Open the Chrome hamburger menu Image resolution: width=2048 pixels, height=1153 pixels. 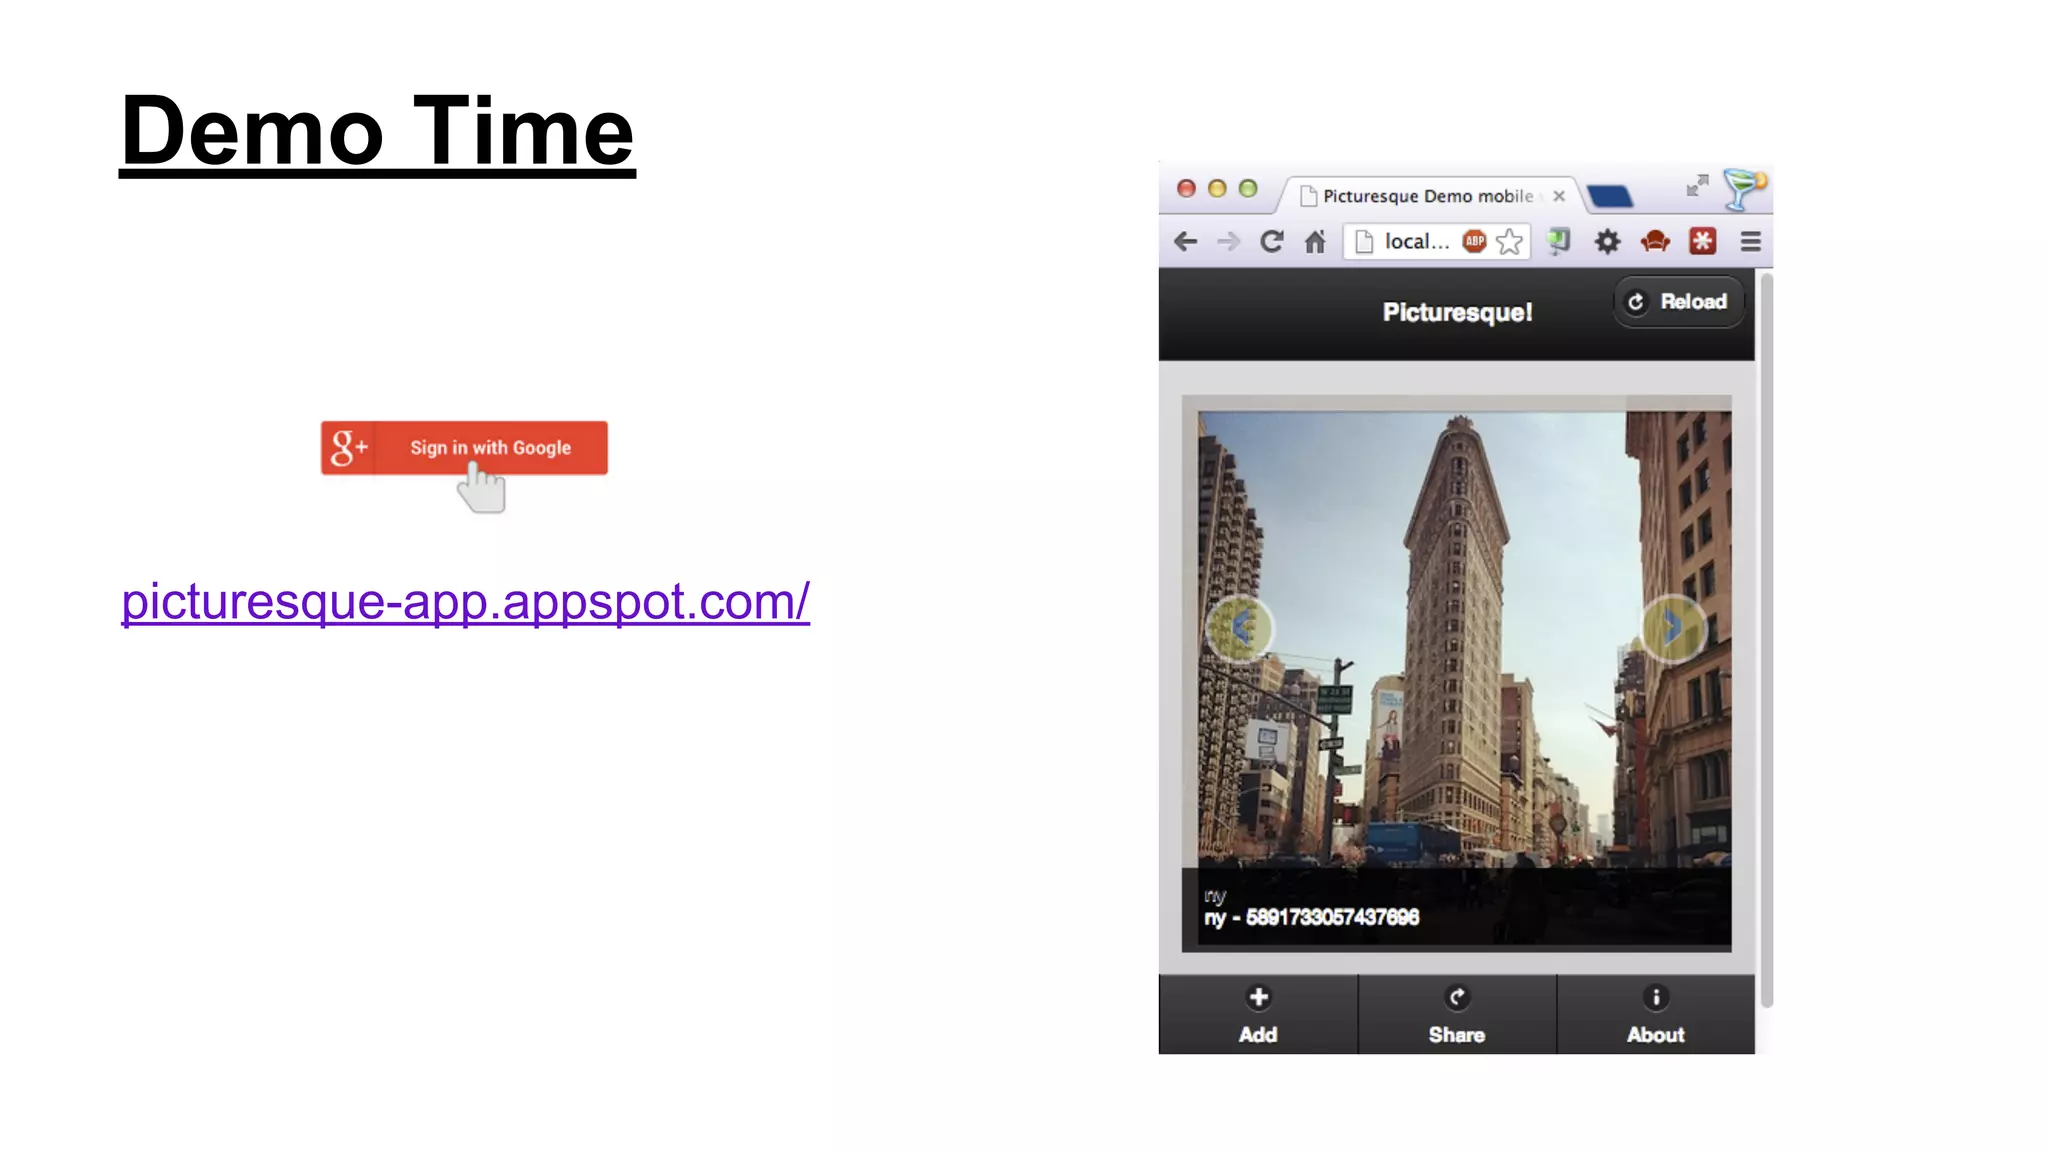(1750, 242)
